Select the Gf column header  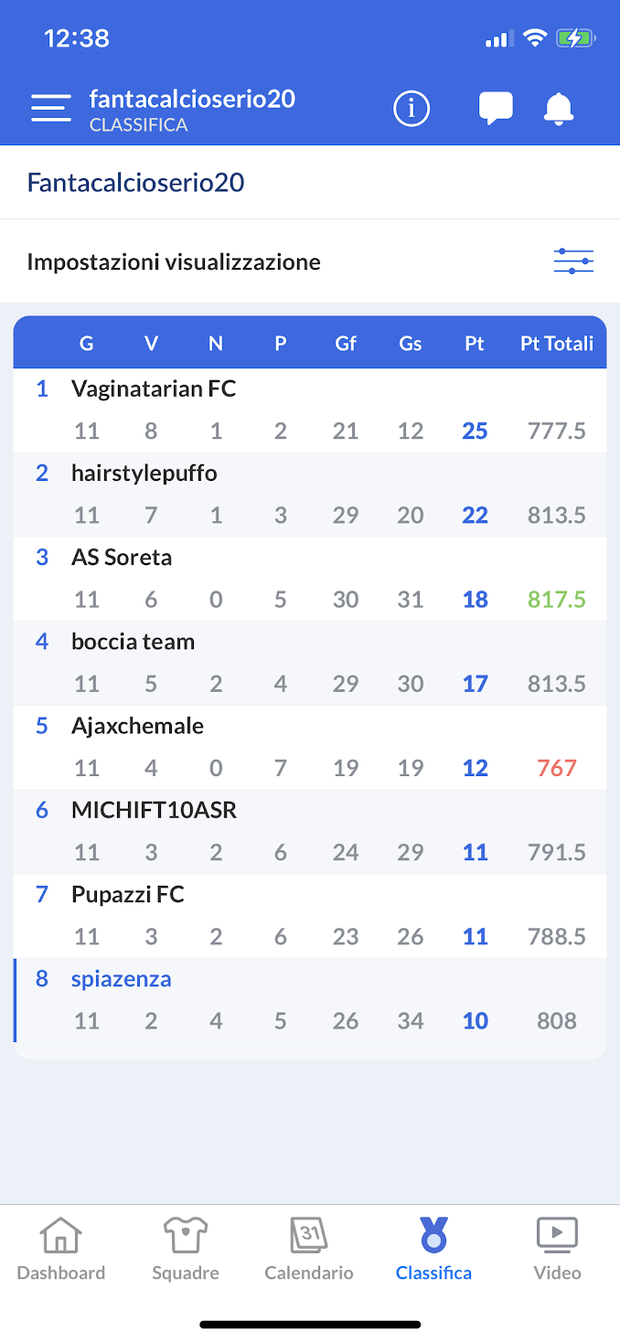click(x=345, y=342)
